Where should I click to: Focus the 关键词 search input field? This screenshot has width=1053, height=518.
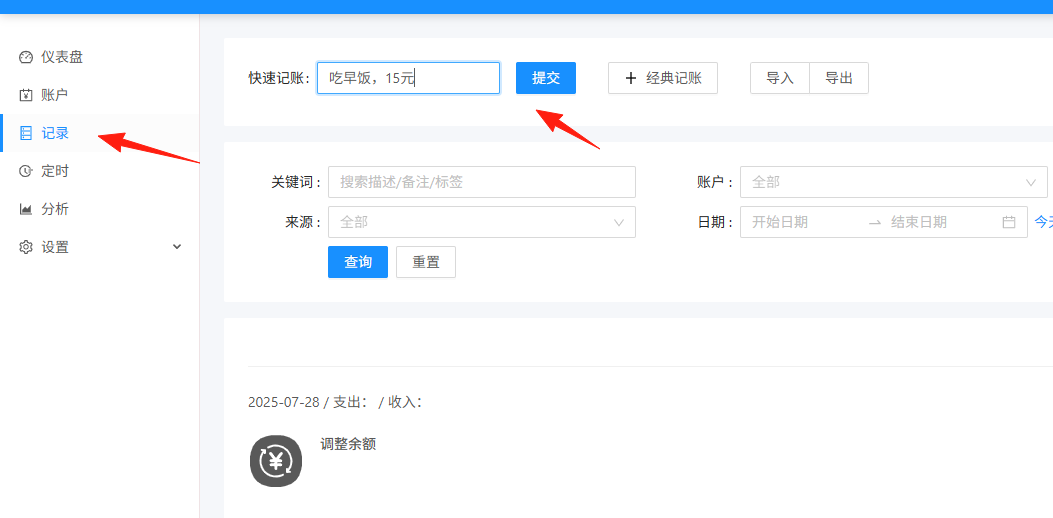pyautogui.click(x=482, y=182)
